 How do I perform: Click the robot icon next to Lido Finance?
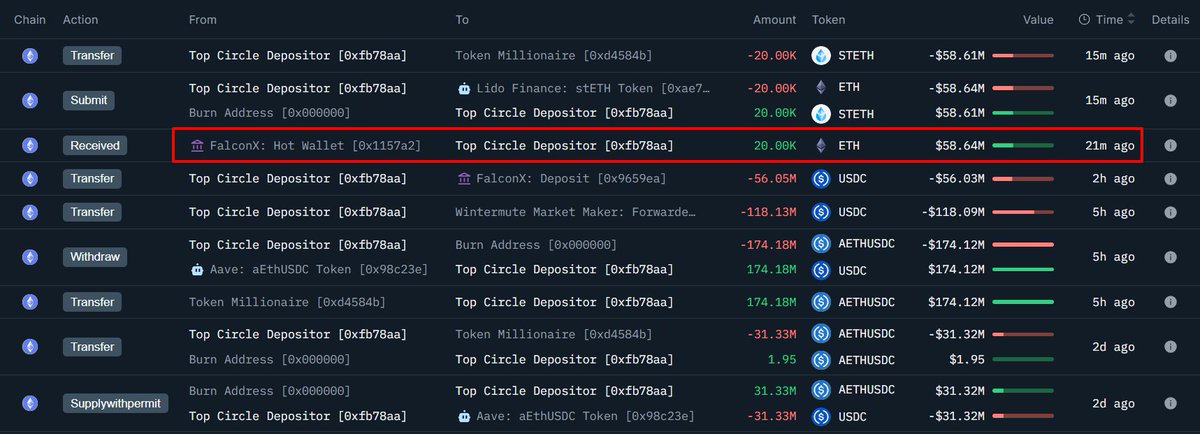coord(463,88)
